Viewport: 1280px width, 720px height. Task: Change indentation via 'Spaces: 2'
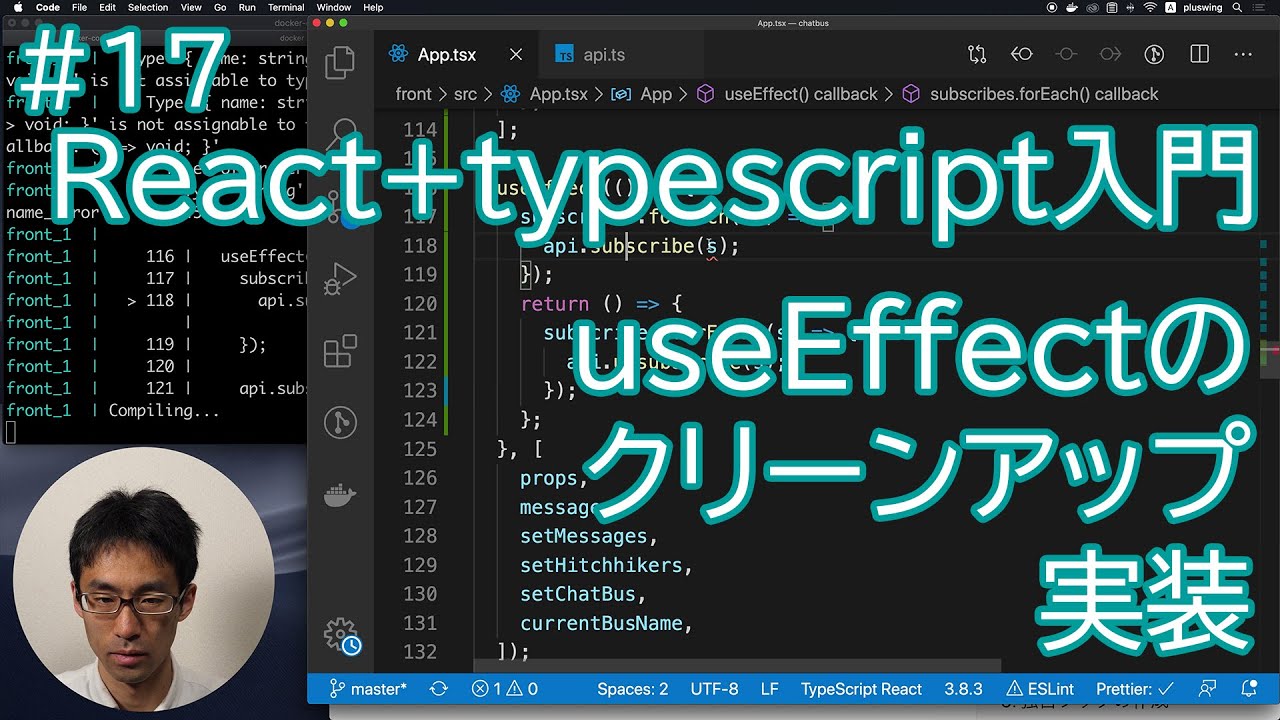click(x=633, y=689)
